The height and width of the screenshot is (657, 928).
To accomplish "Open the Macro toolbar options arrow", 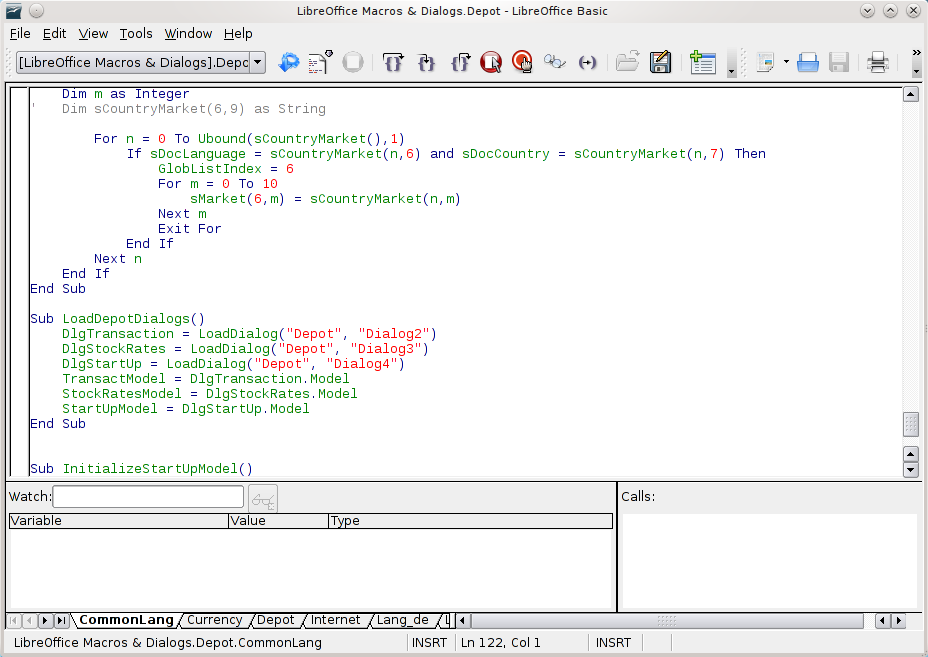I will click(732, 72).
